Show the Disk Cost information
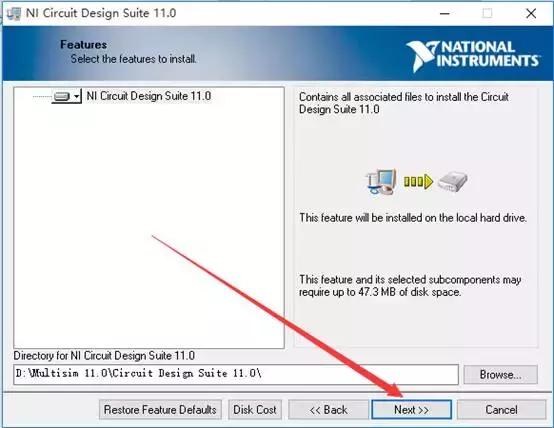The height and width of the screenshot is (428, 554). point(255,410)
